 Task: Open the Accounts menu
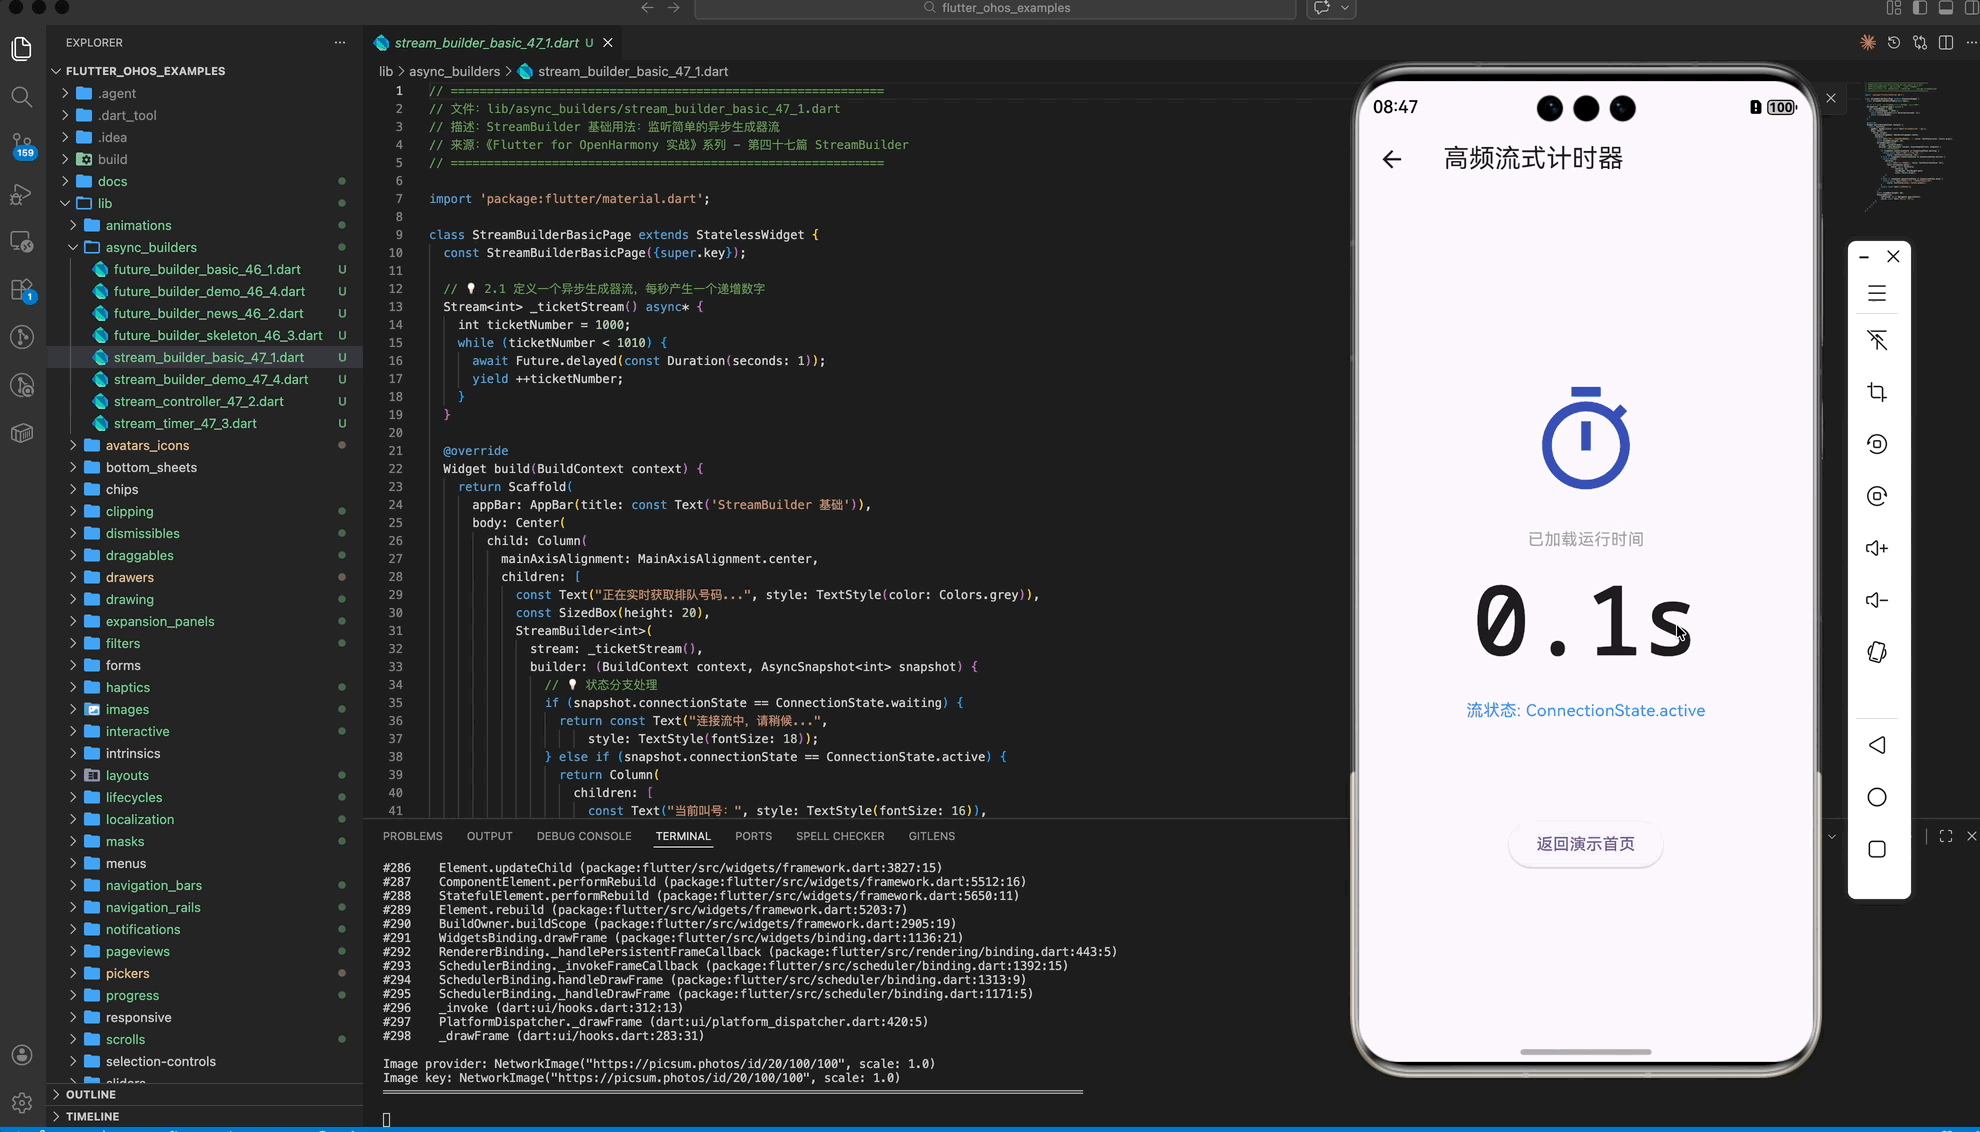(21, 1055)
